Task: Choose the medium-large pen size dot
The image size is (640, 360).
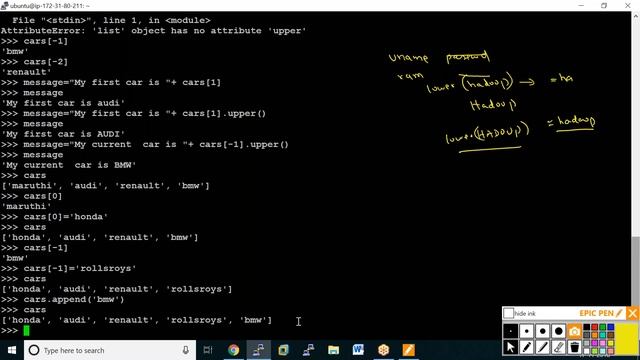Action: pyautogui.click(x=542, y=331)
